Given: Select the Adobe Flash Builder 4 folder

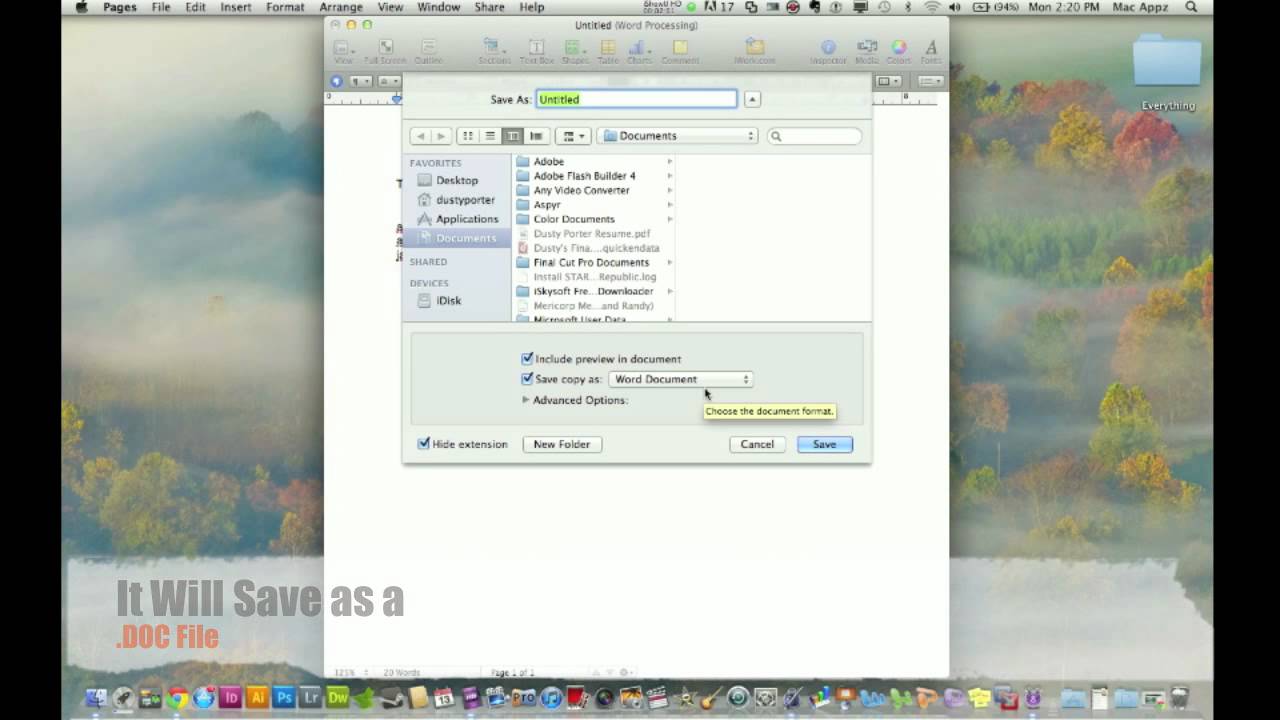Looking at the screenshot, I should pyautogui.click(x=595, y=176).
